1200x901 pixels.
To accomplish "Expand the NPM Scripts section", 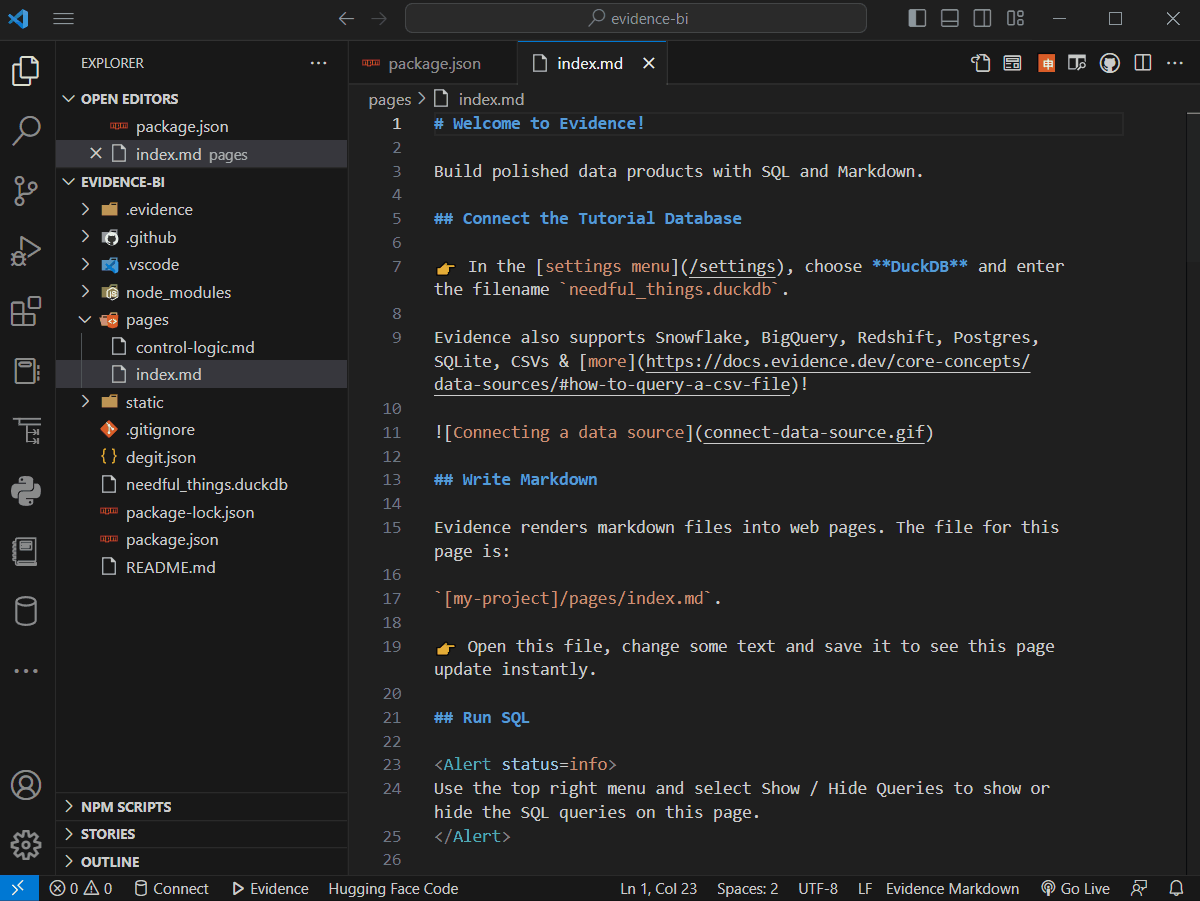I will pos(69,807).
